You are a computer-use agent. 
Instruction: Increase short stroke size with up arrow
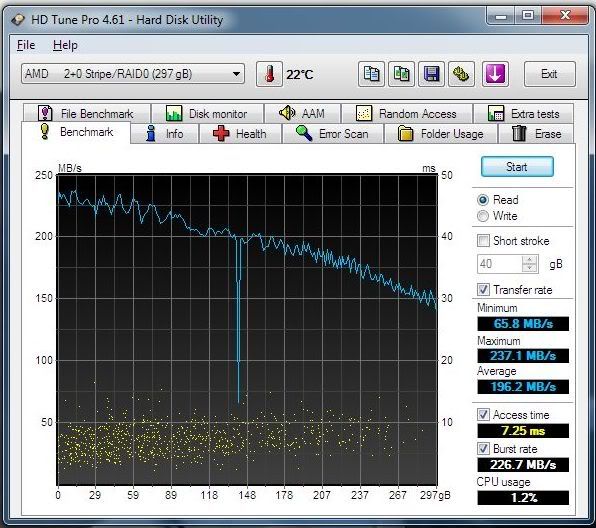click(529, 260)
